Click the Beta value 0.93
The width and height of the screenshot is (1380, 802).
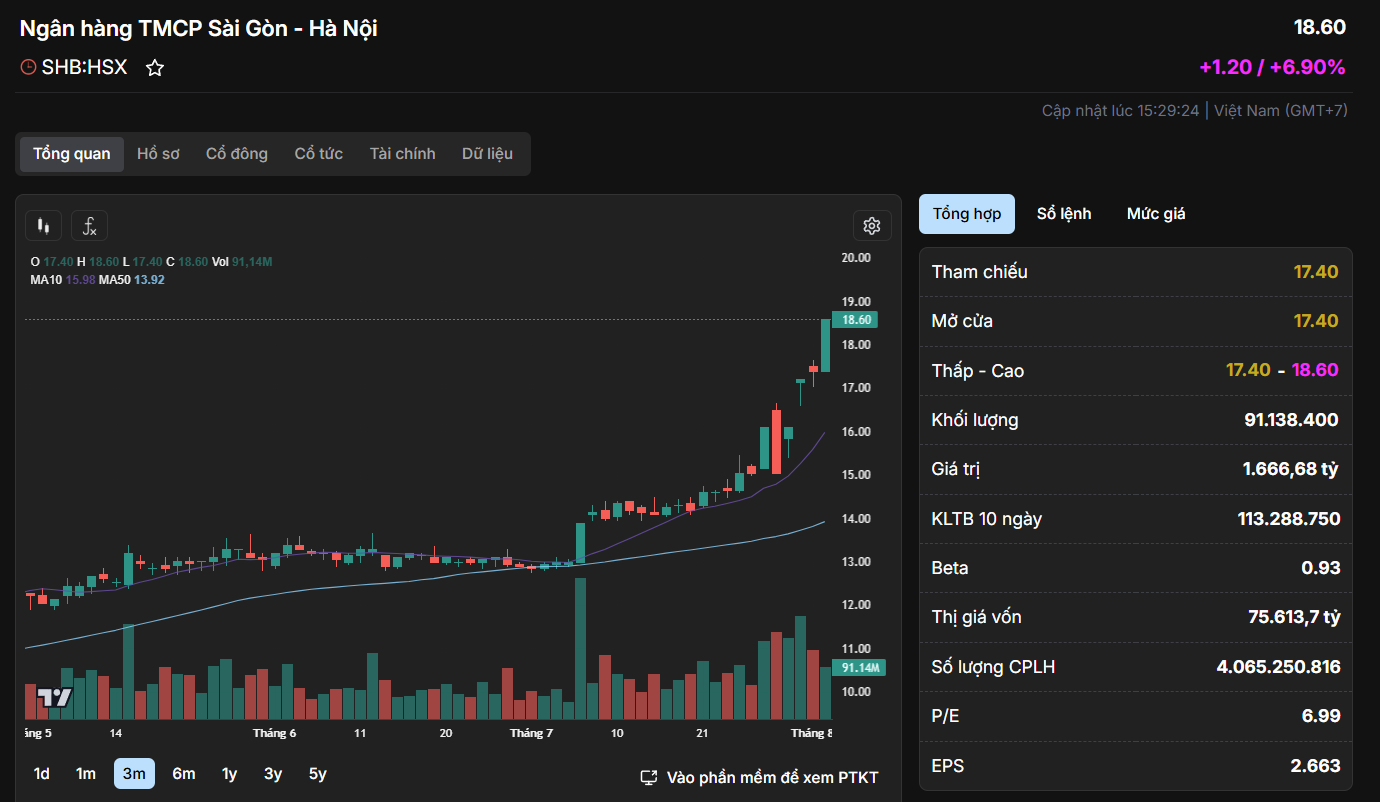pyautogui.click(x=1320, y=568)
